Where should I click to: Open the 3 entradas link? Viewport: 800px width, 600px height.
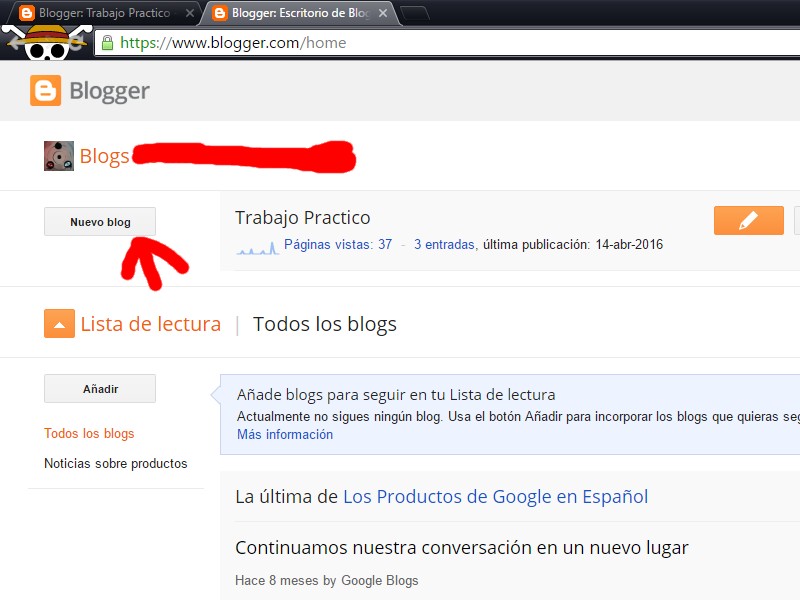click(x=444, y=244)
